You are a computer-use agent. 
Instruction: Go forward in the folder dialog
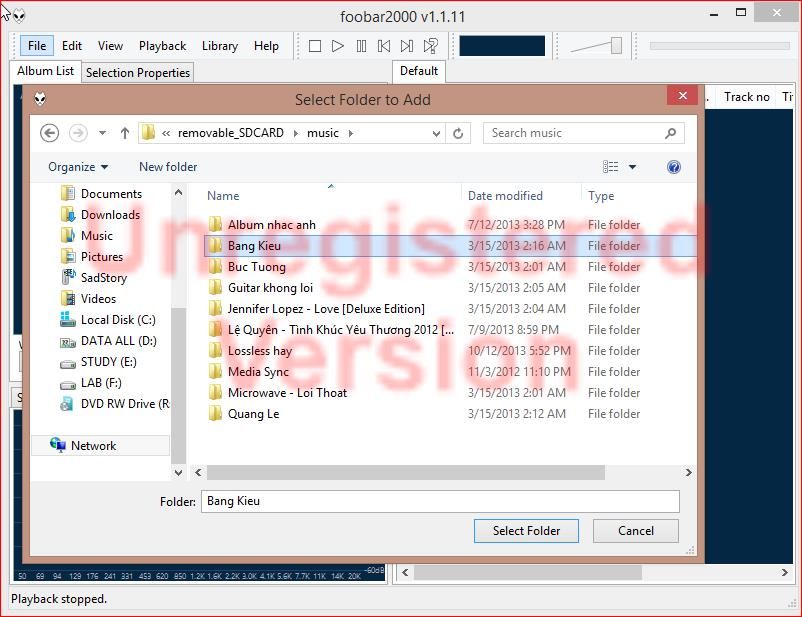[x=78, y=134]
